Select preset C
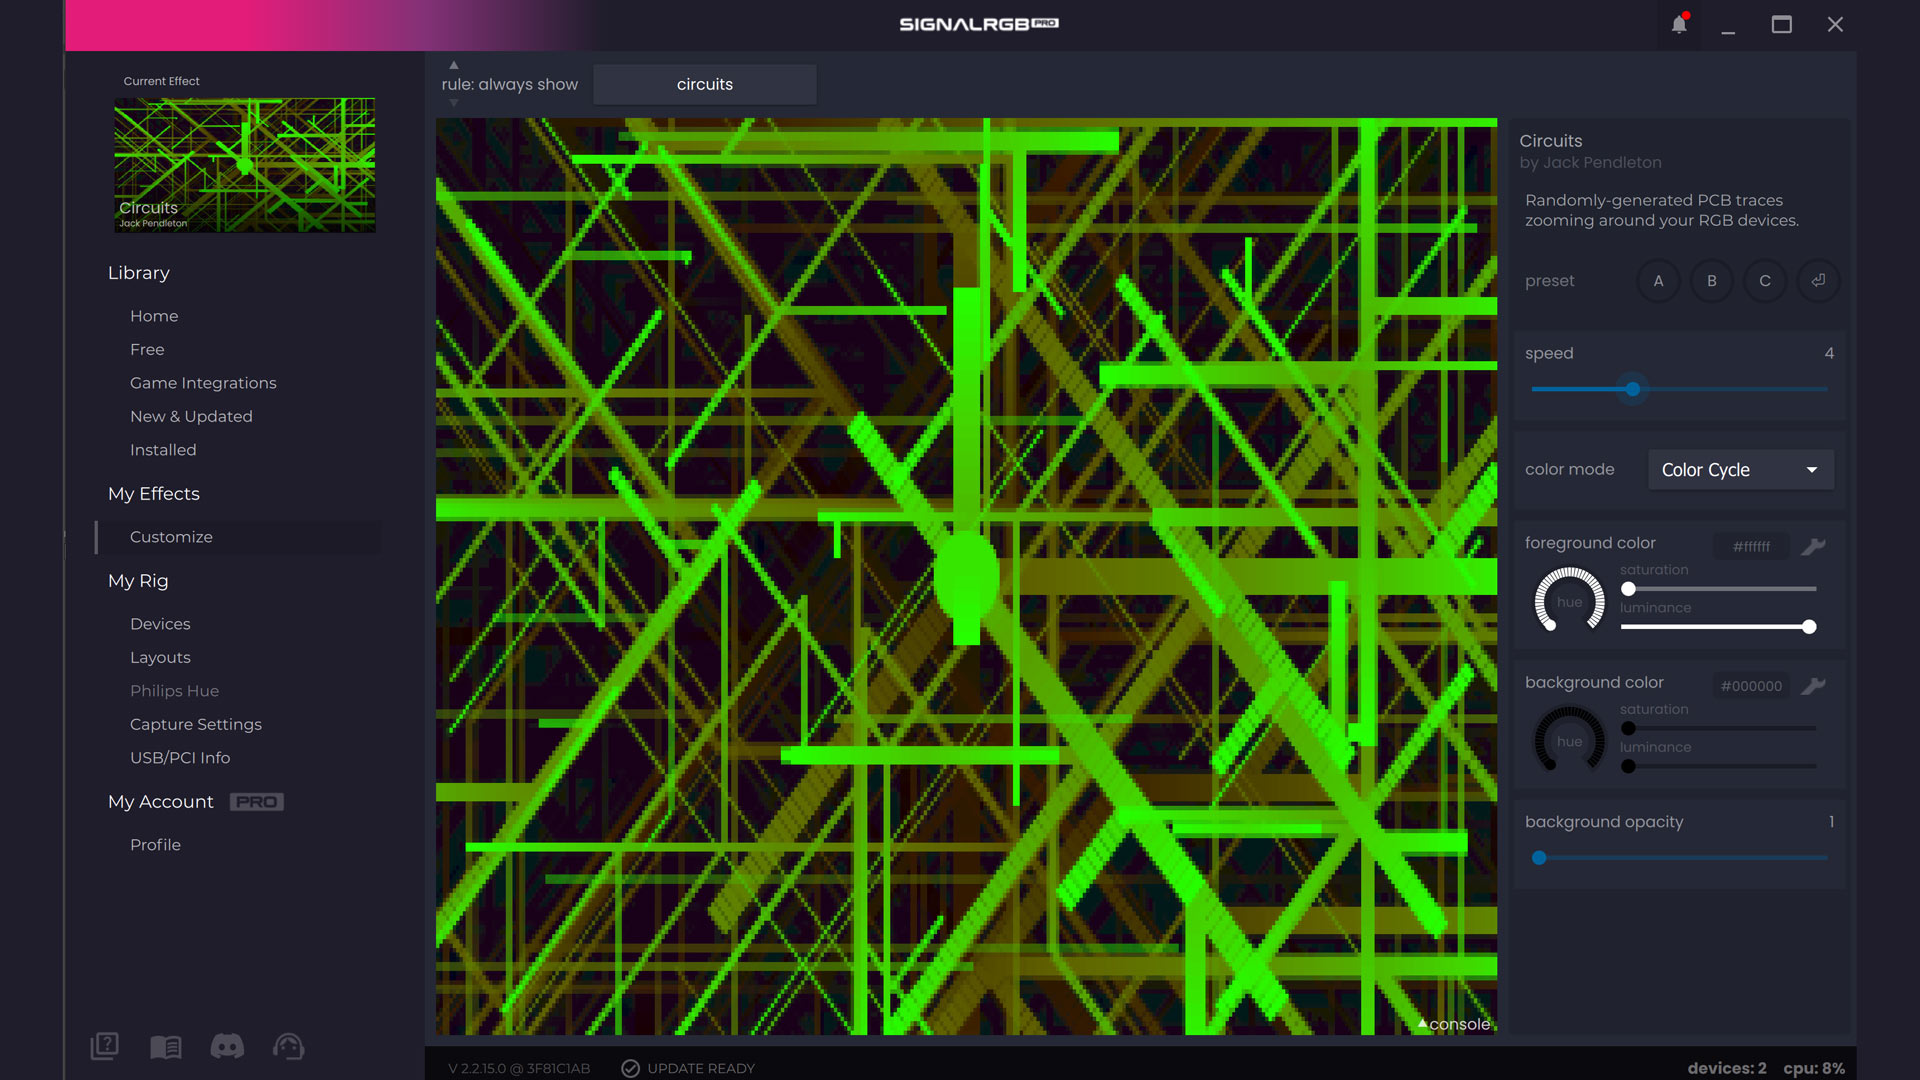Screen dimensions: 1920x1080 (1765, 281)
